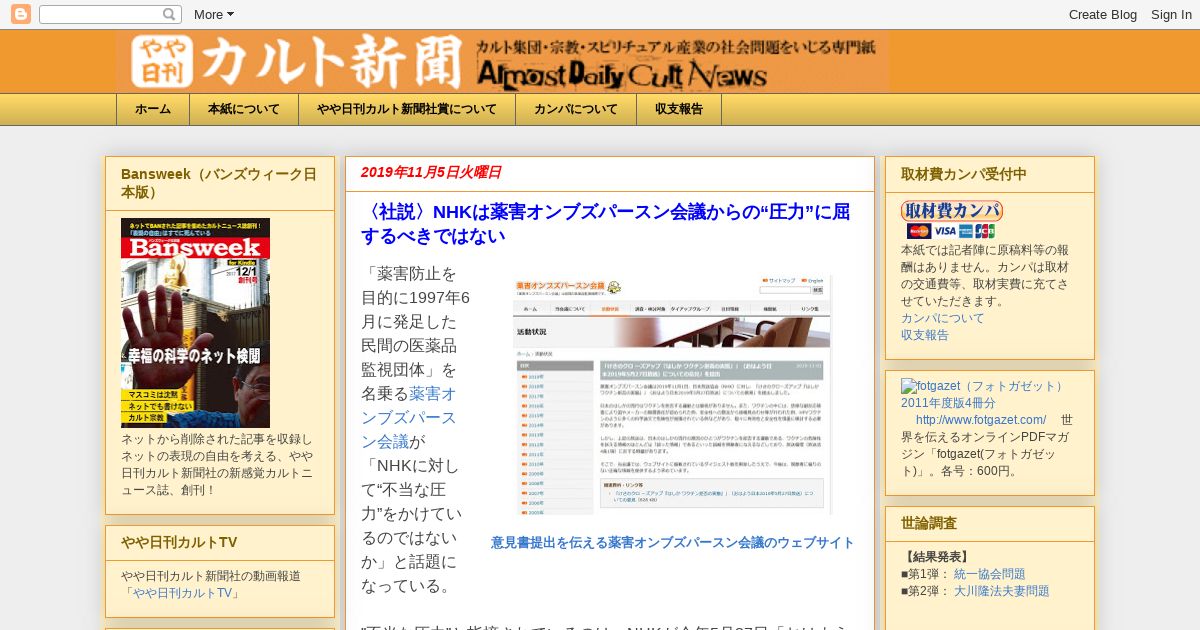Open the 収支報告 menu tab
The height and width of the screenshot is (630, 1200).
coord(679,110)
